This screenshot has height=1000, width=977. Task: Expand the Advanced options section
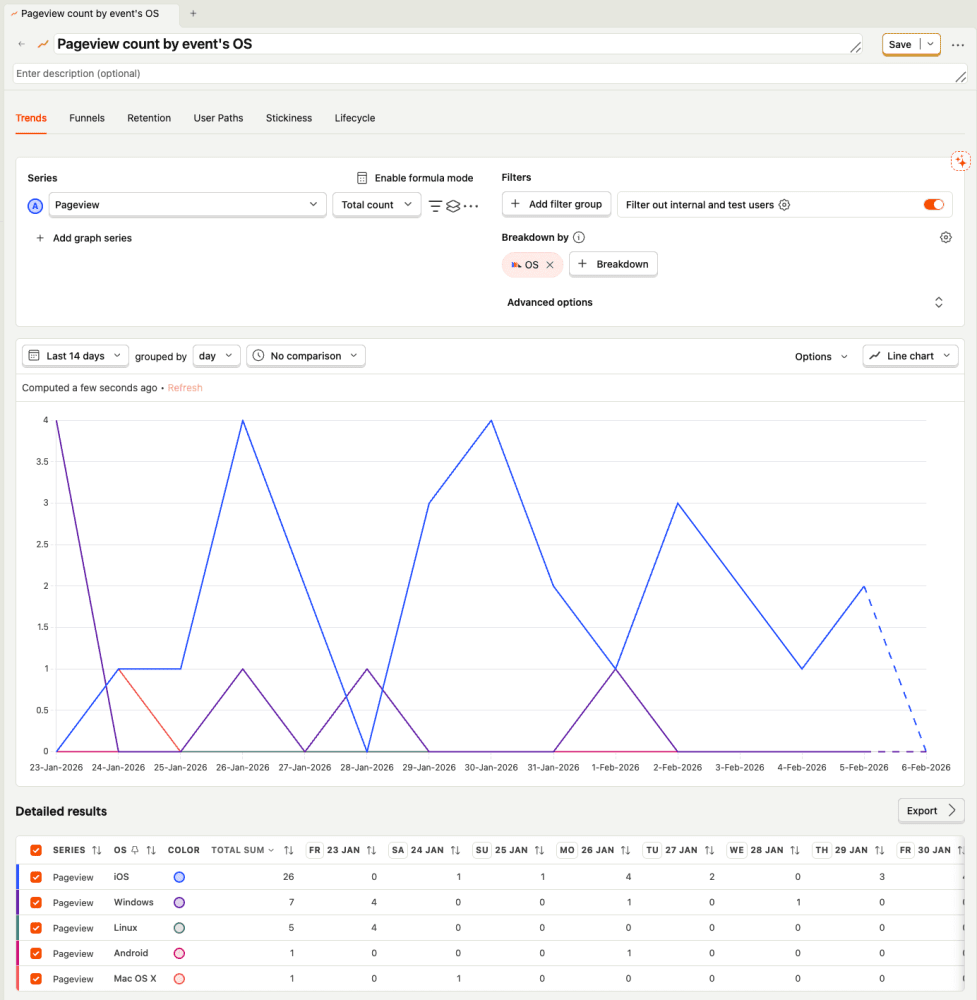coord(549,301)
